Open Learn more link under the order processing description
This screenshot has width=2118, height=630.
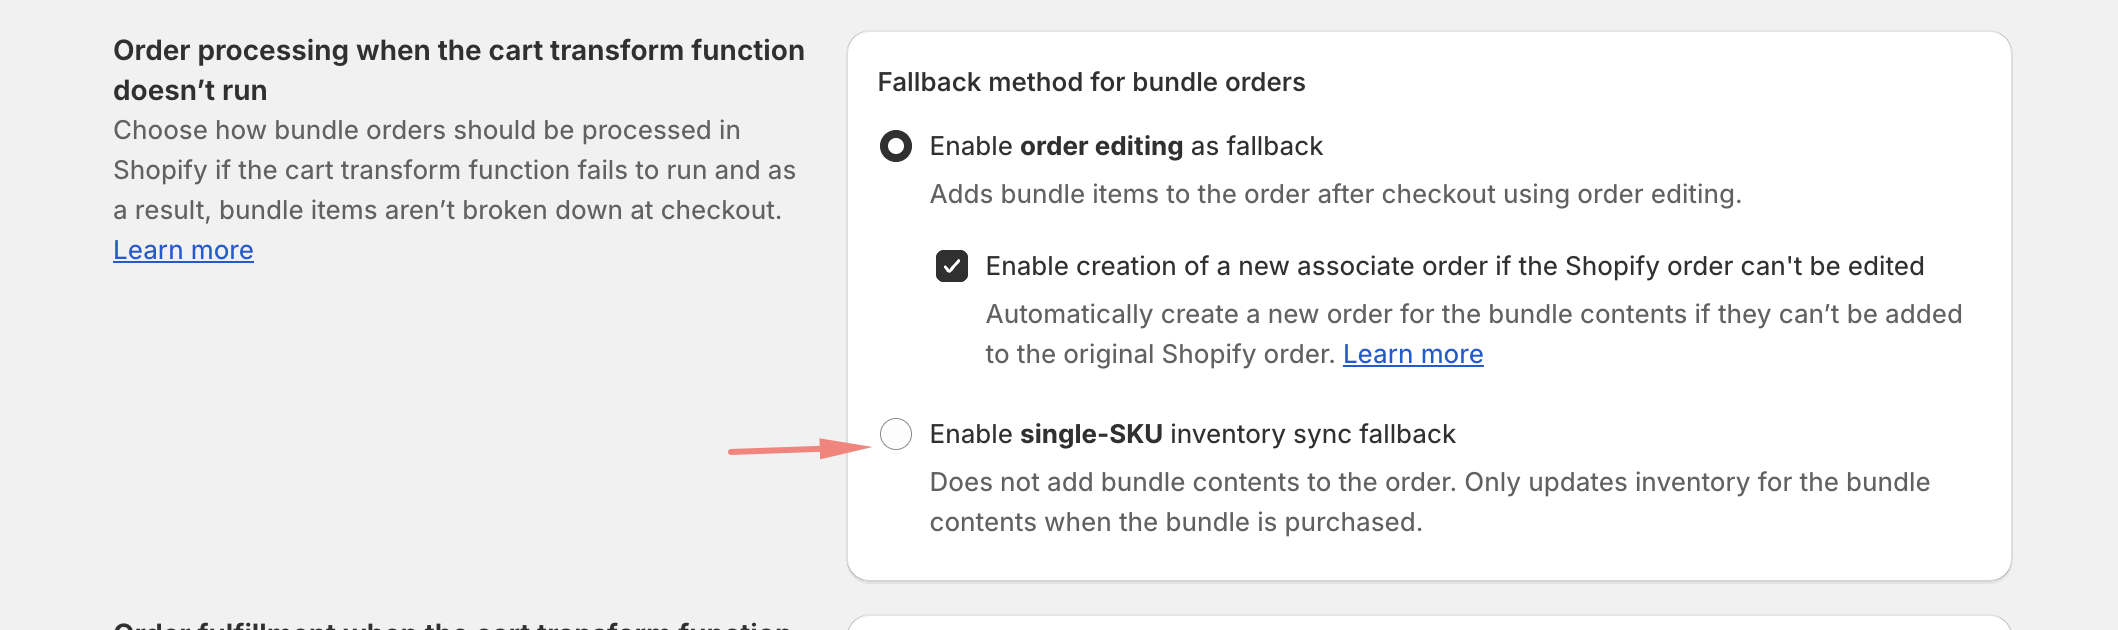click(x=183, y=250)
